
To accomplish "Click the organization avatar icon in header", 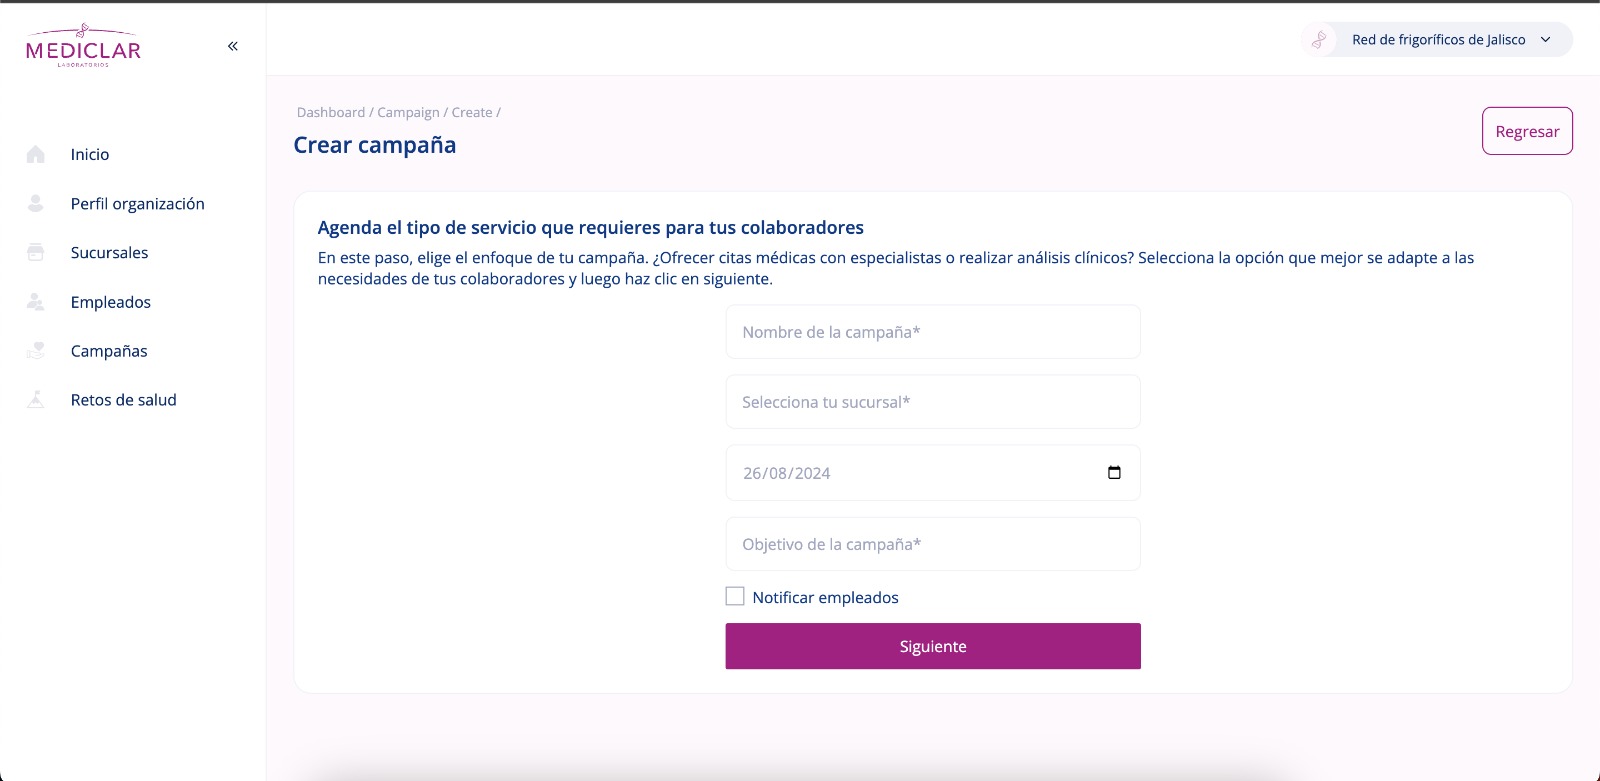I will pos(1320,40).
